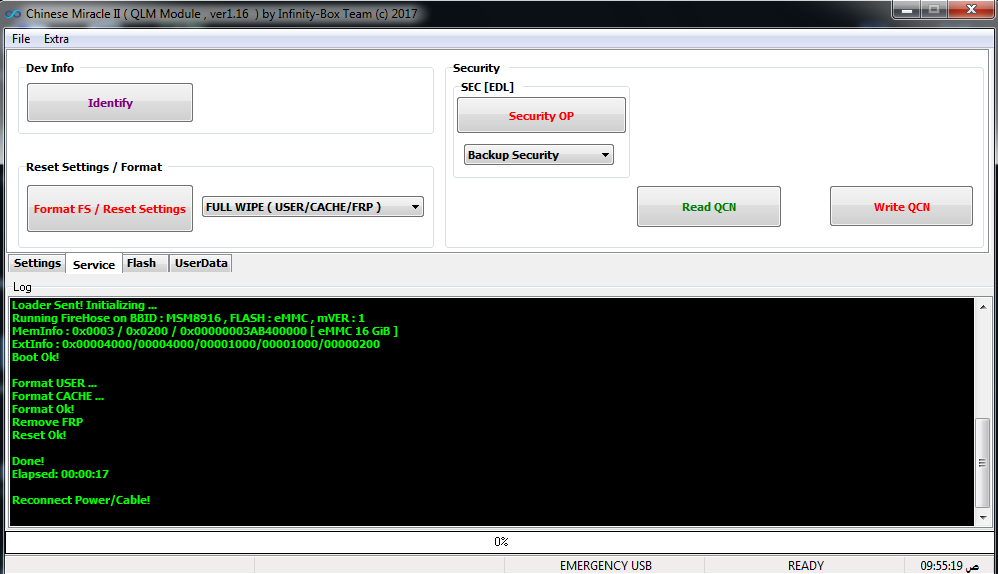The width and height of the screenshot is (998, 574).
Task: Click the Security OP button
Action: click(541, 115)
